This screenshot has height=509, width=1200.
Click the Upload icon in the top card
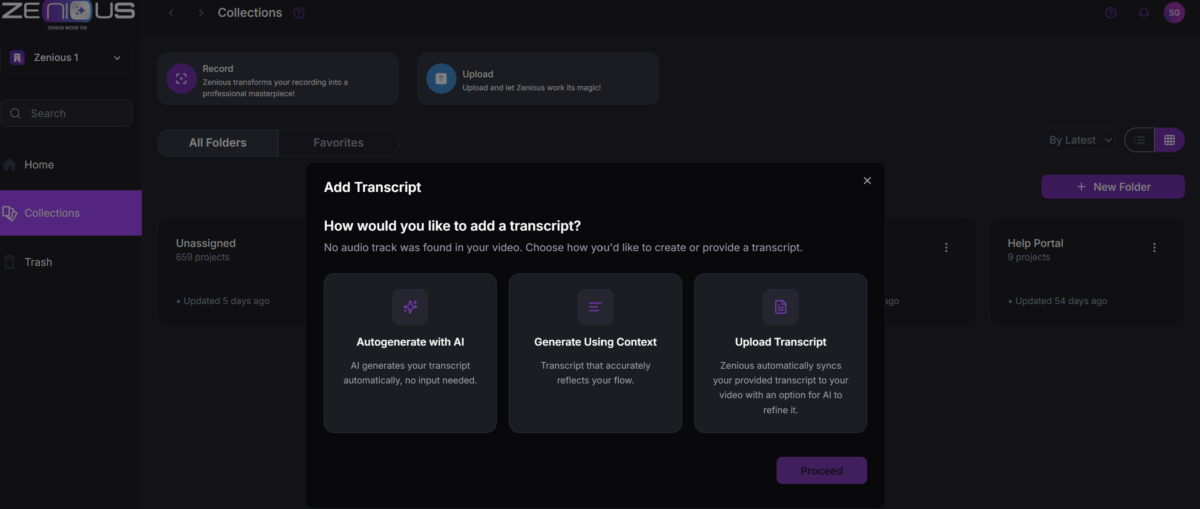point(441,78)
